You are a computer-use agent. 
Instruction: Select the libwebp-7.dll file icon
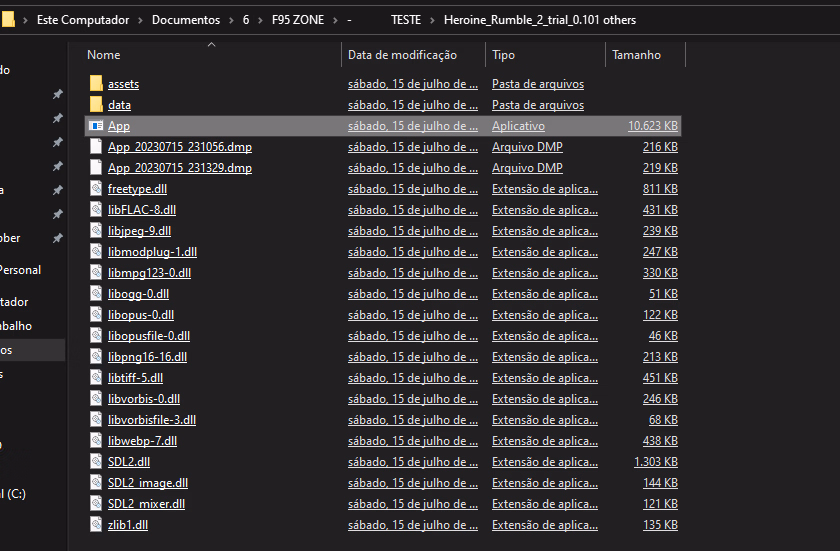point(96,440)
